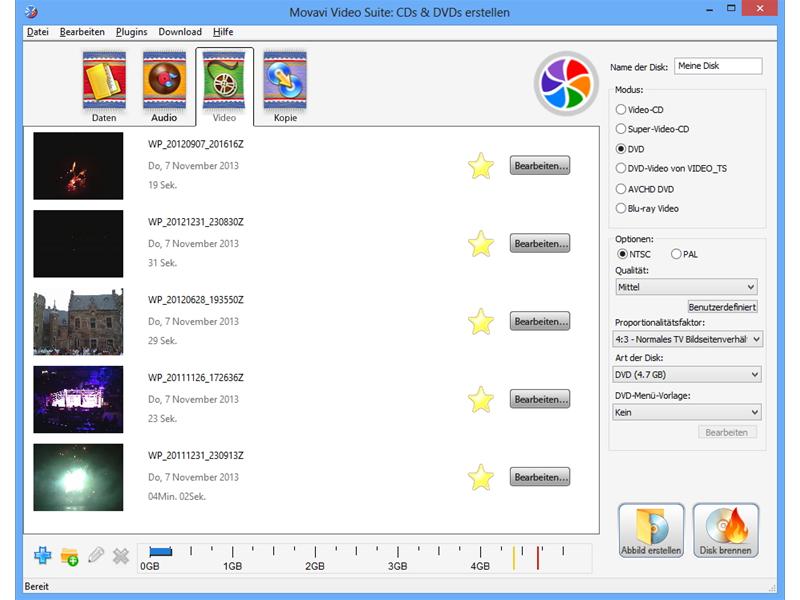Select the bright fireworks thumbnail WP_20111231_230913Z
The width and height of the screenshot is (800, 600).
[x=78, y=477]
